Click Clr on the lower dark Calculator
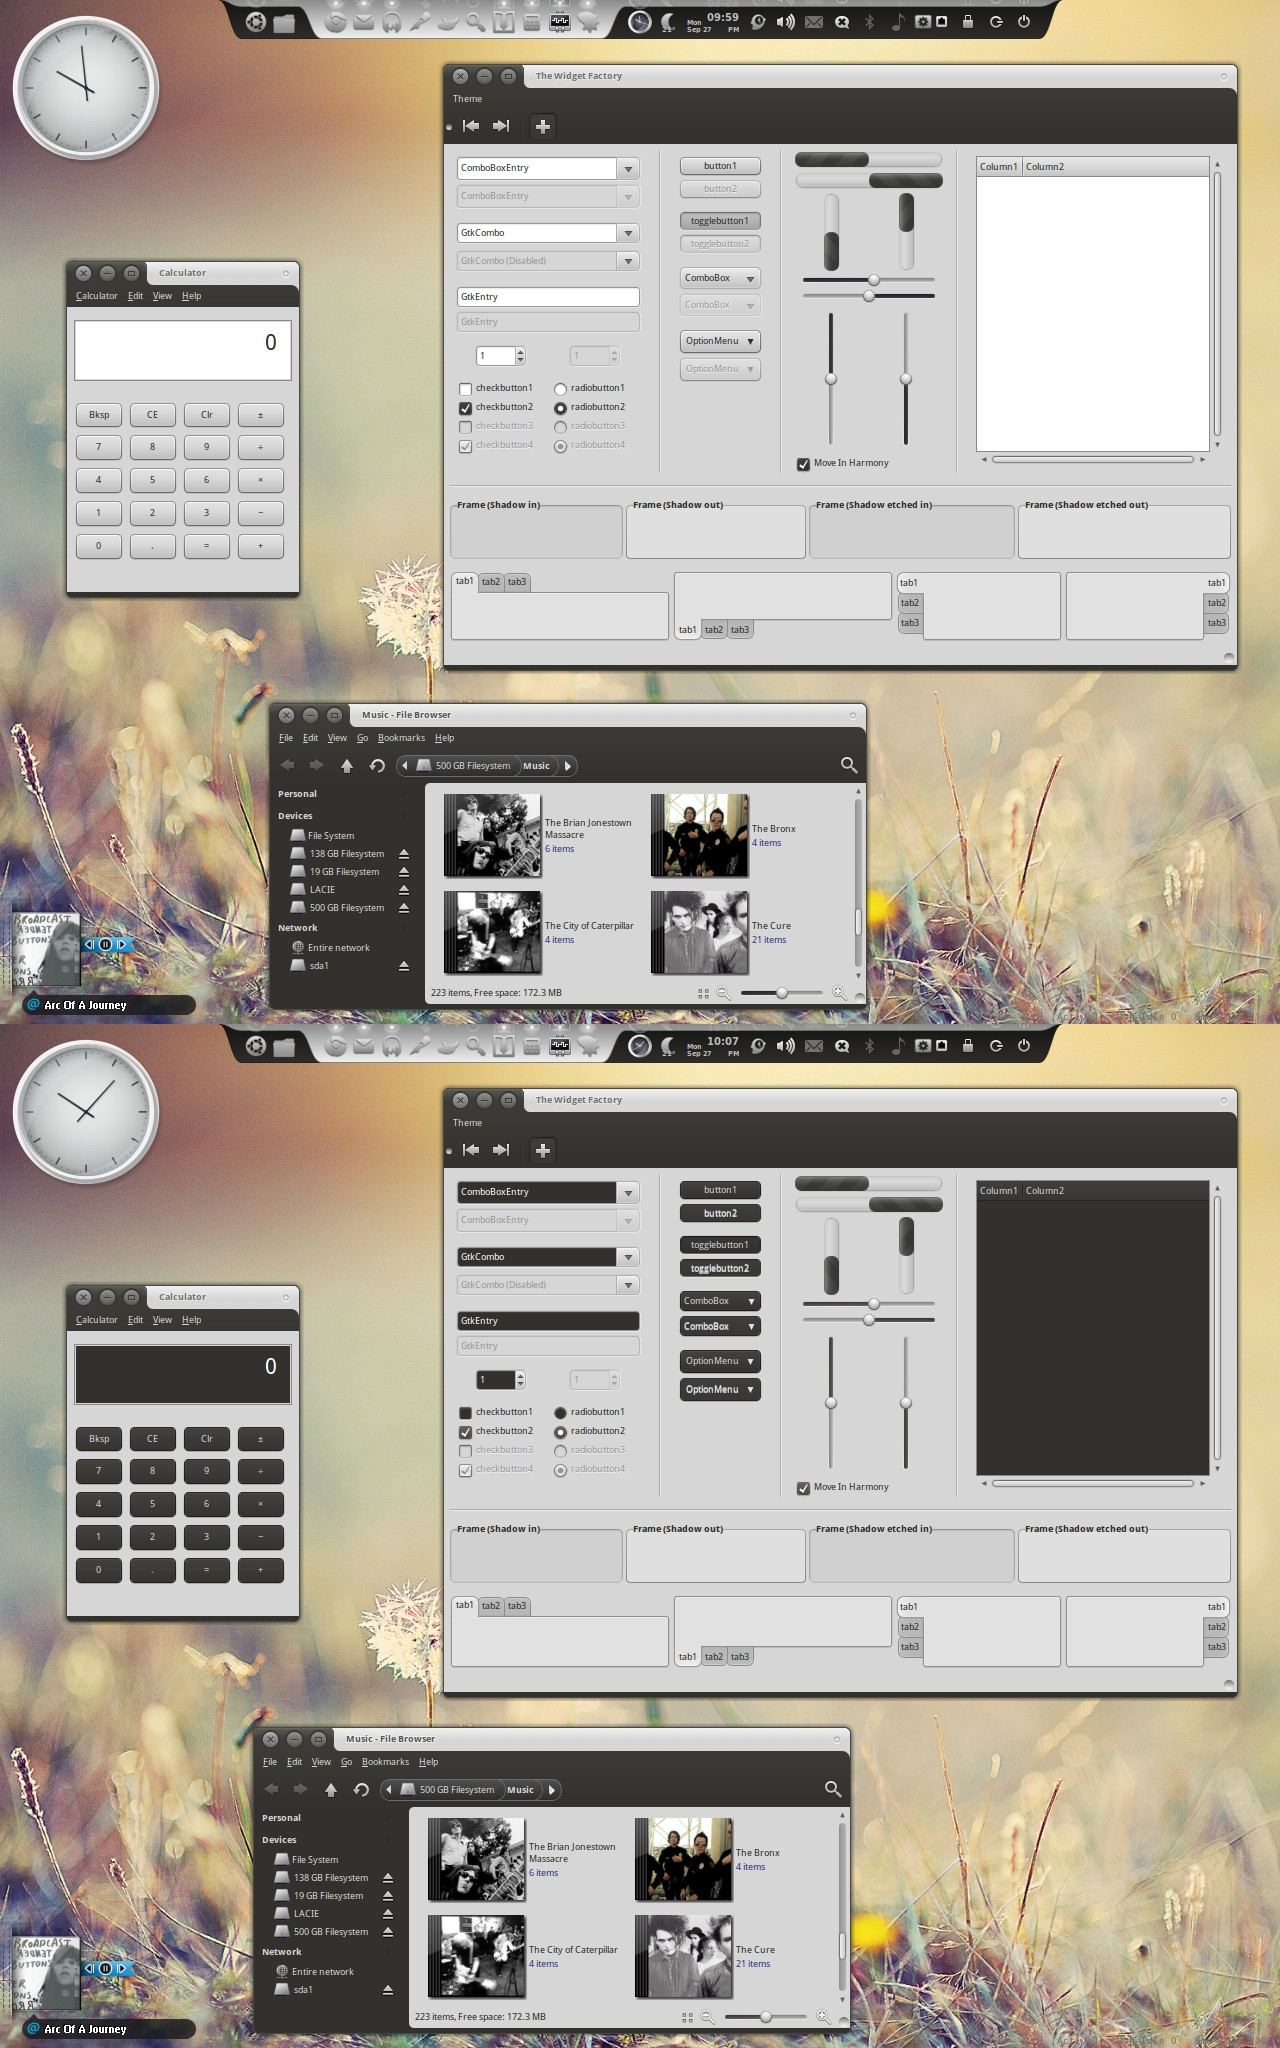Viewport: 1280px width, 2048px height. [x=207, y=1439]
